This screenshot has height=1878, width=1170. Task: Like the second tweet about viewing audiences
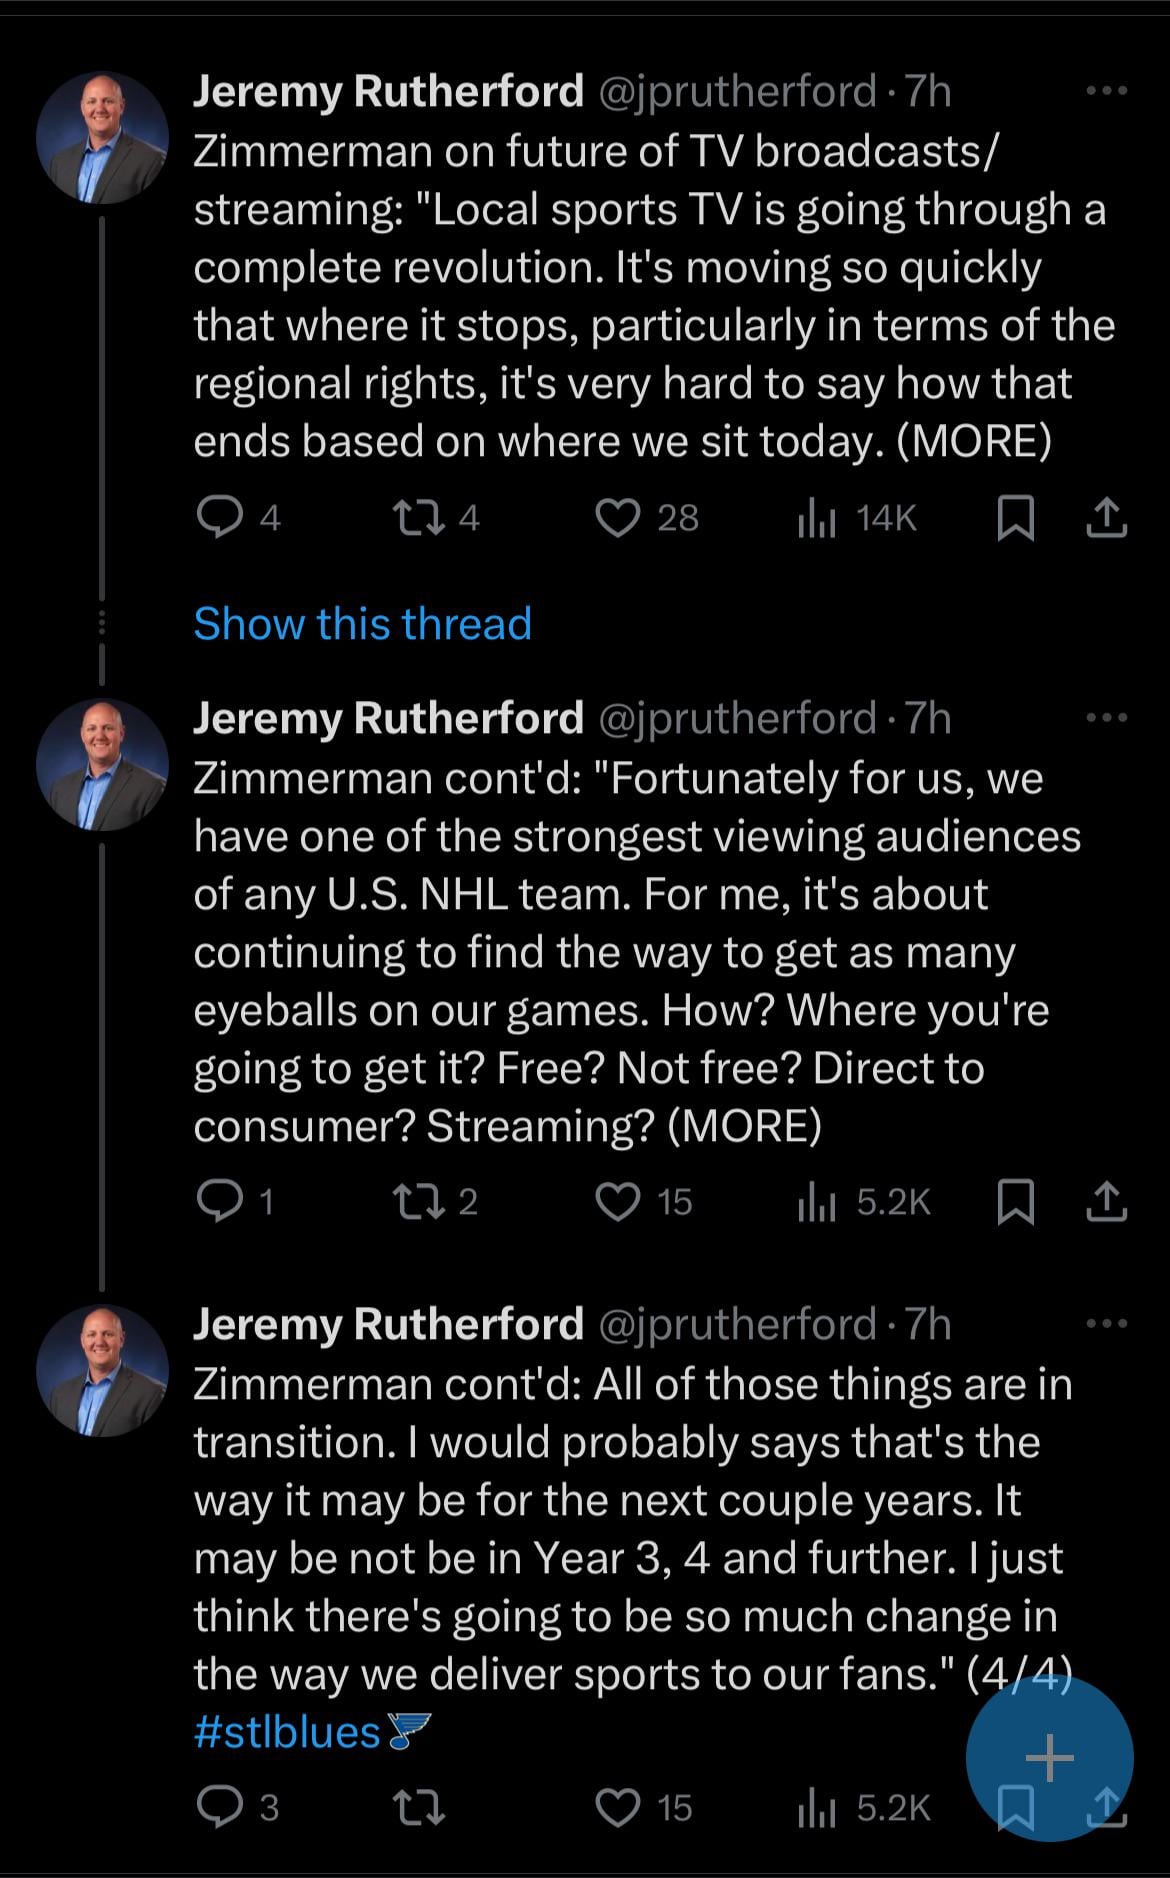(617, 1201)
